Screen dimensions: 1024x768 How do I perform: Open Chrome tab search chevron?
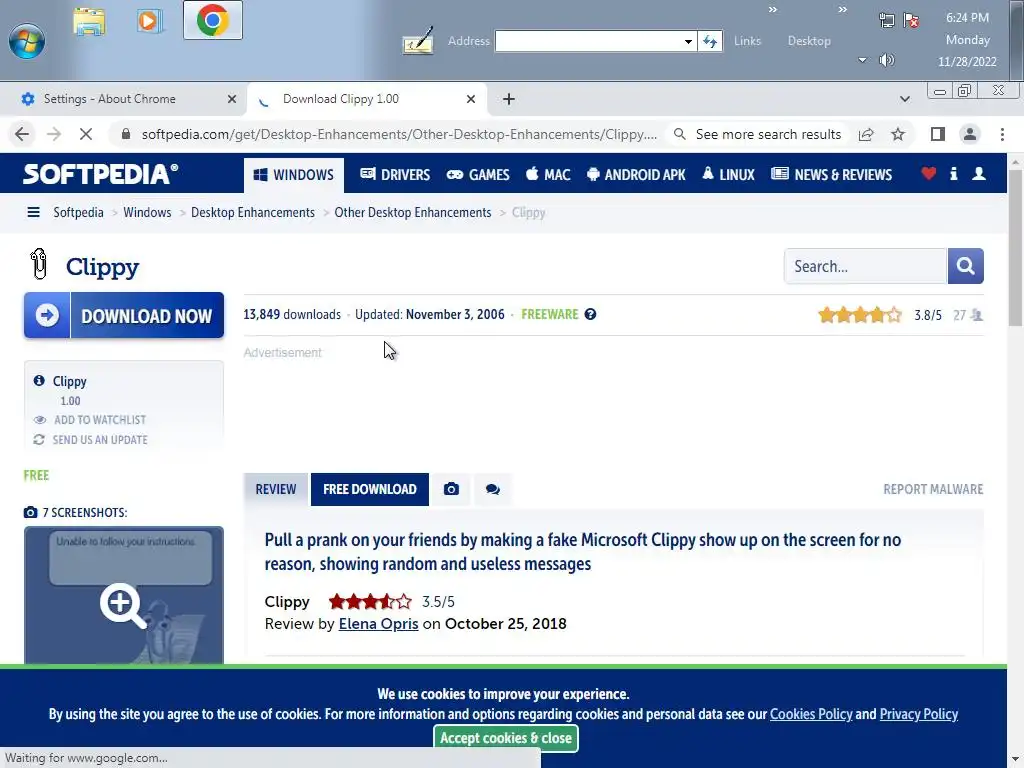coord(904,99)
